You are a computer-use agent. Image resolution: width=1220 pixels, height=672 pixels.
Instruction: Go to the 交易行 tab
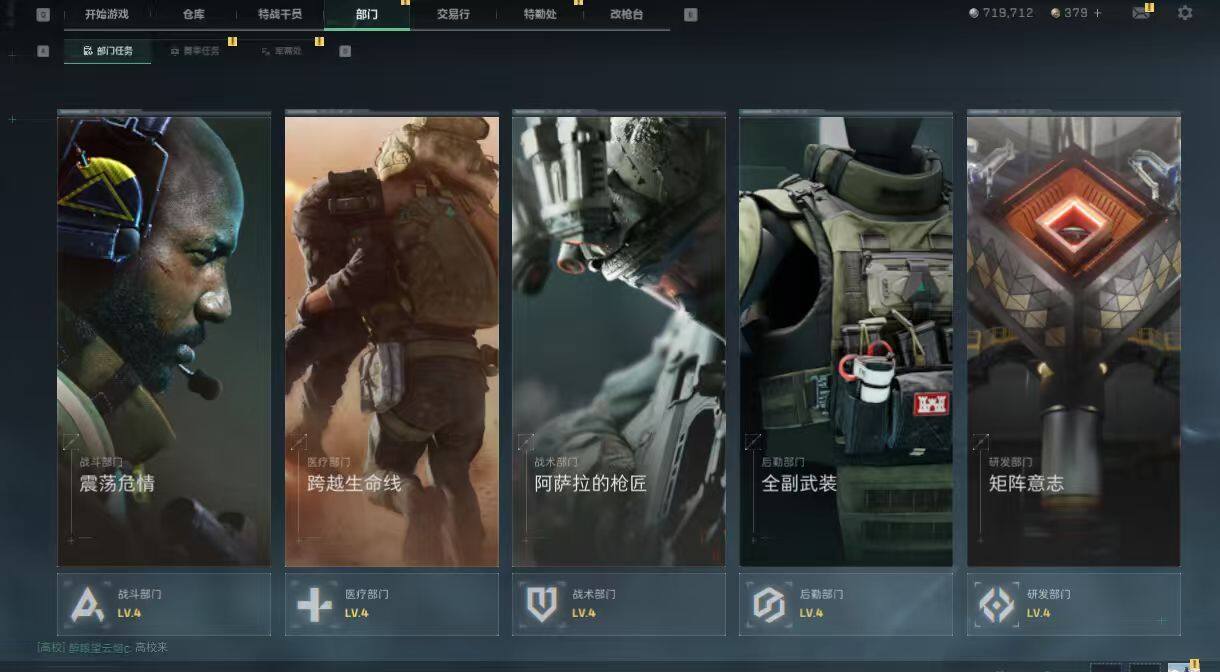pos(453,14)
